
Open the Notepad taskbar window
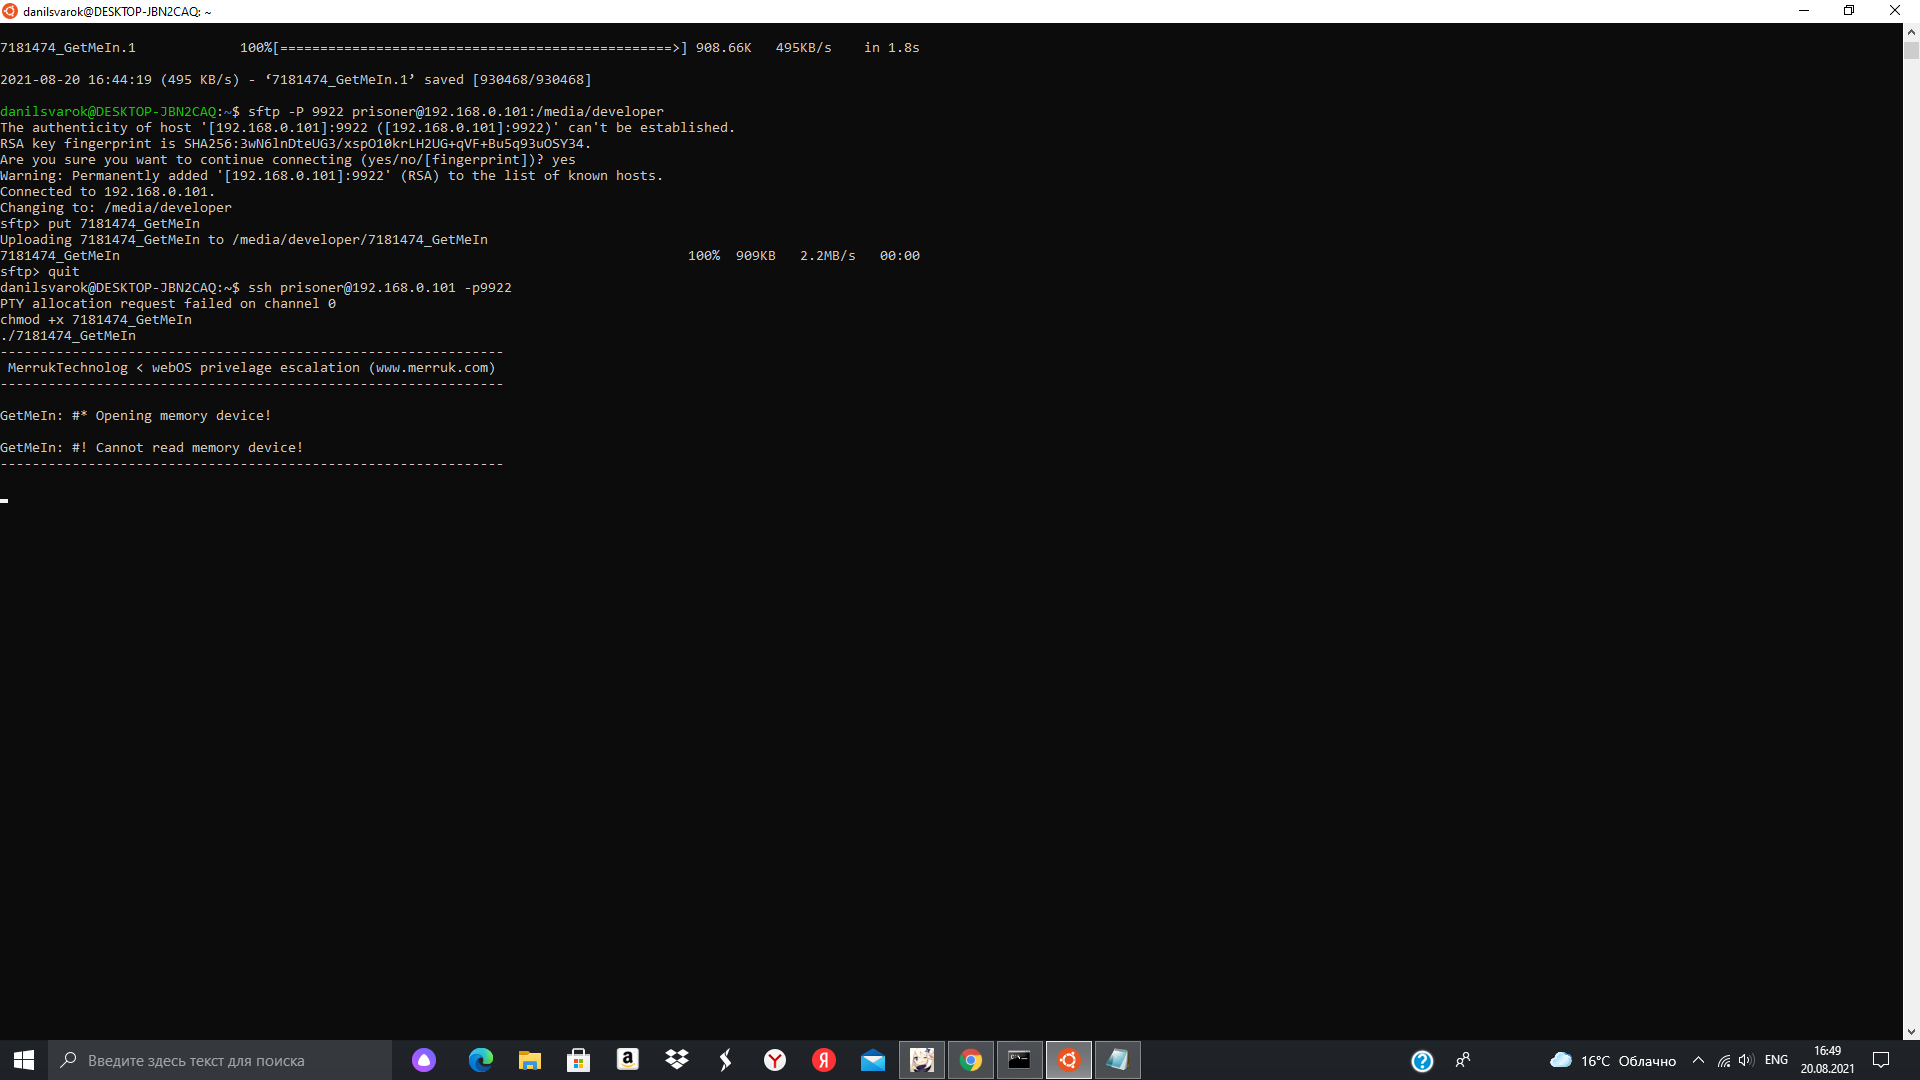tap(1117, 1060)
